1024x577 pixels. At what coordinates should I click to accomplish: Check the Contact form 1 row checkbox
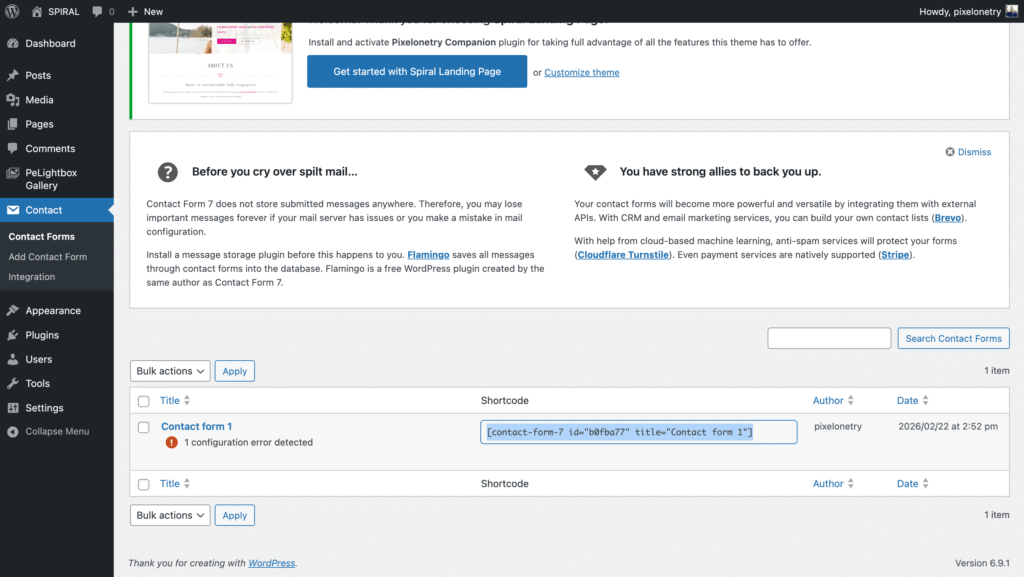144,427
